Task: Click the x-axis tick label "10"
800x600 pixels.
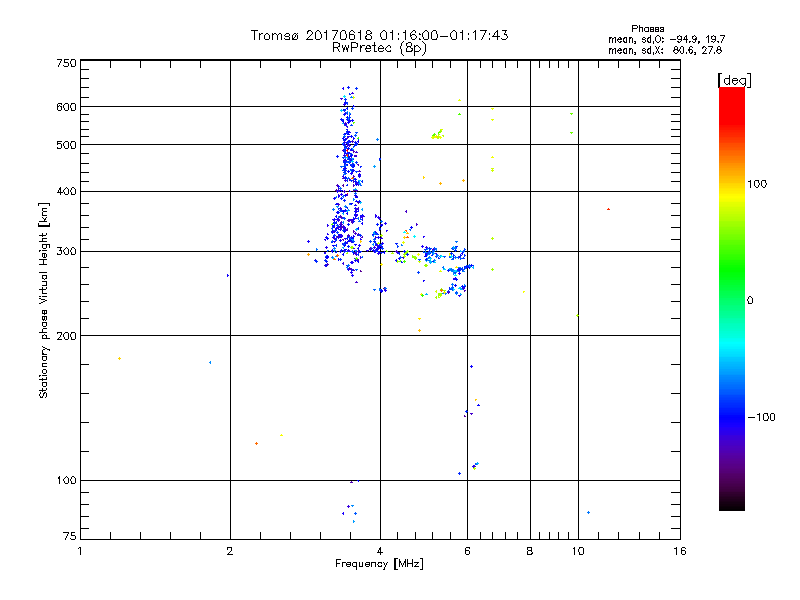Action: pyautogui.click(x=578, y=551)
